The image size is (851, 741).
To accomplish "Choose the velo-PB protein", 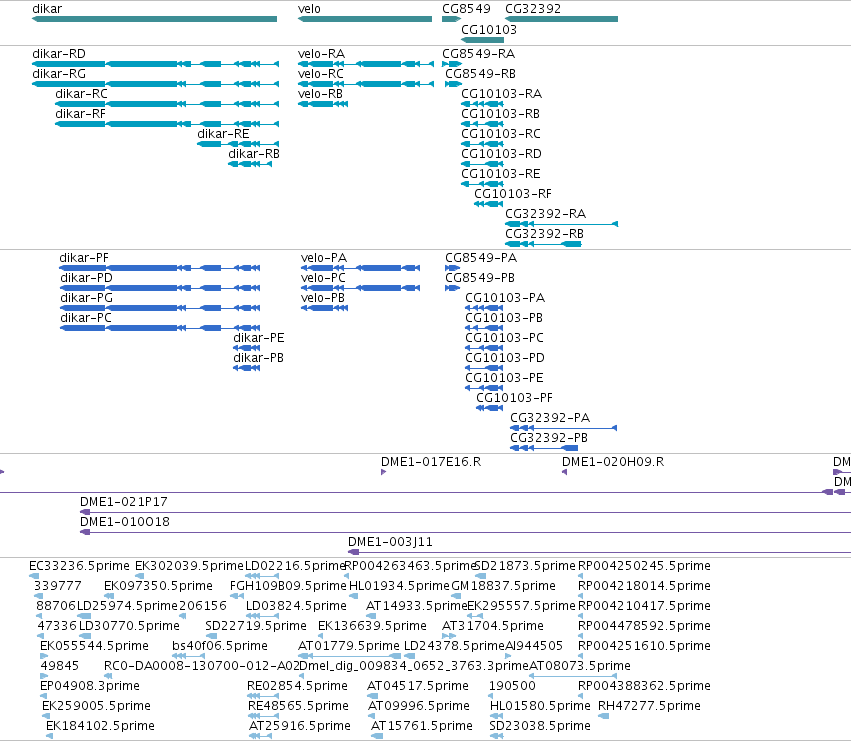I will tap(325, 308).
